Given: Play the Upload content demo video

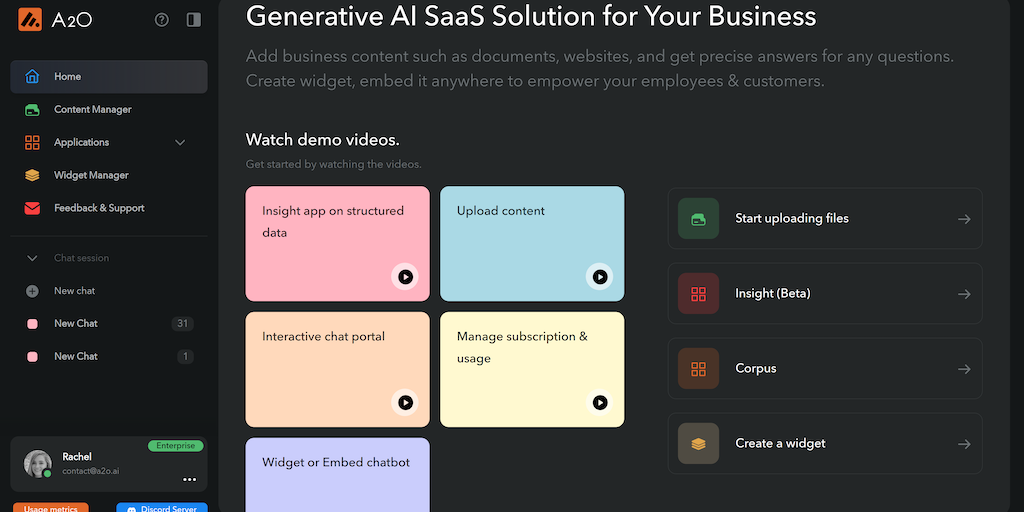Looking at the screenshot, I should pos(599,277).
